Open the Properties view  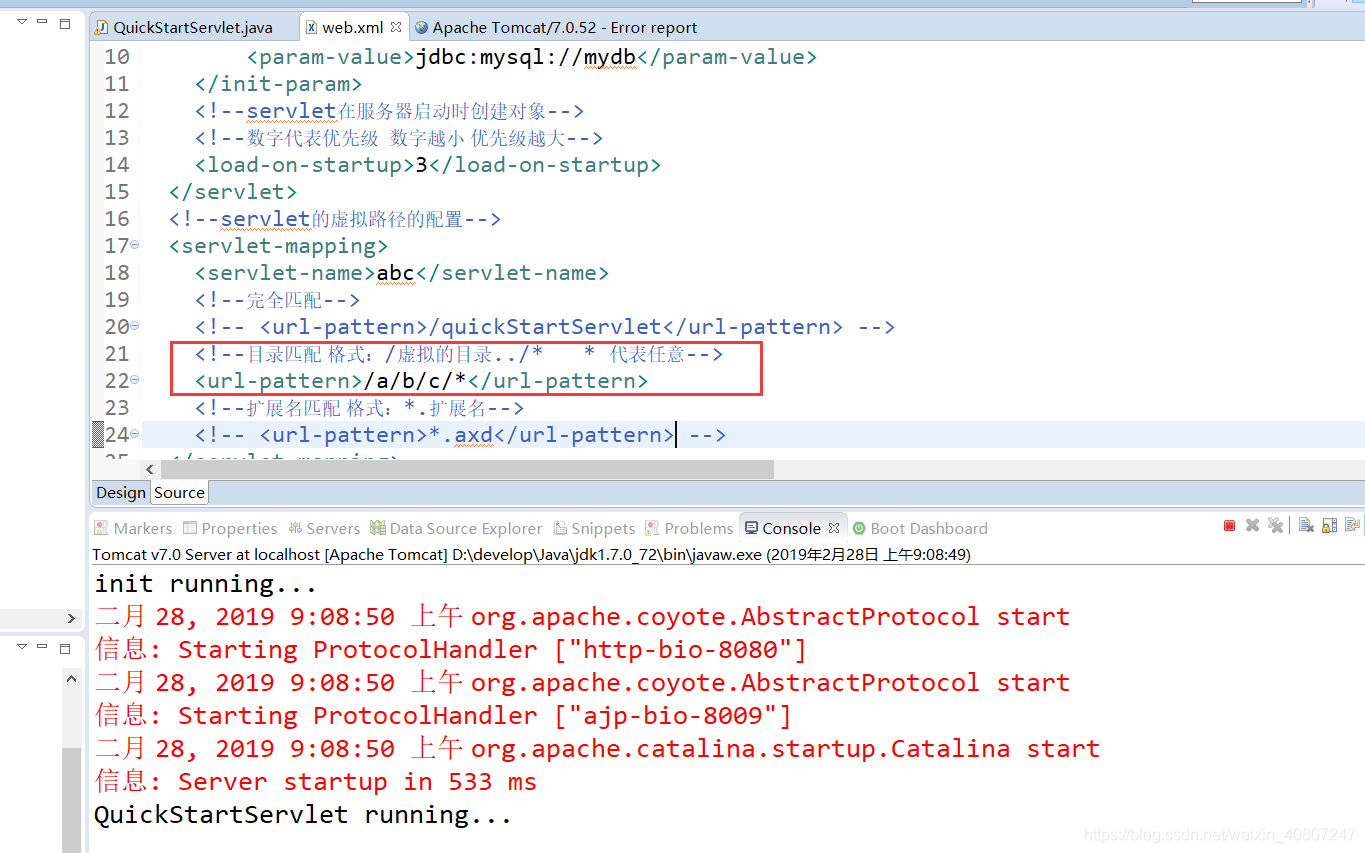[229, 528]
